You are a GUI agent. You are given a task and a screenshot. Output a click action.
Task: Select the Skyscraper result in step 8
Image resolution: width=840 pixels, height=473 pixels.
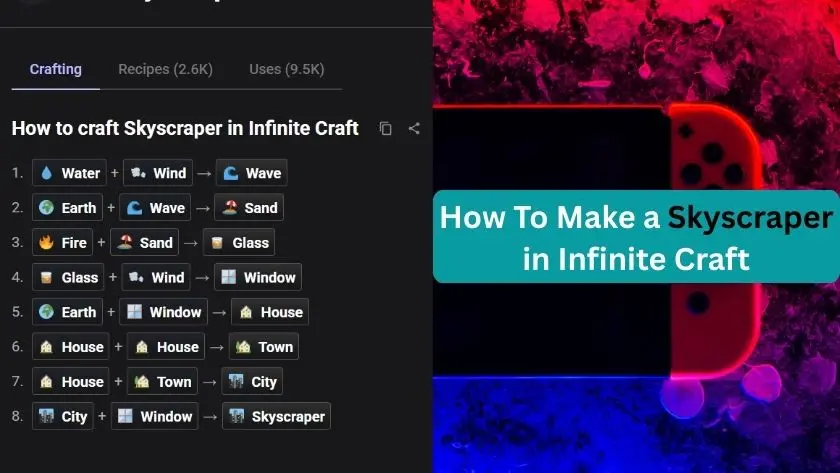tap(276, 416)
